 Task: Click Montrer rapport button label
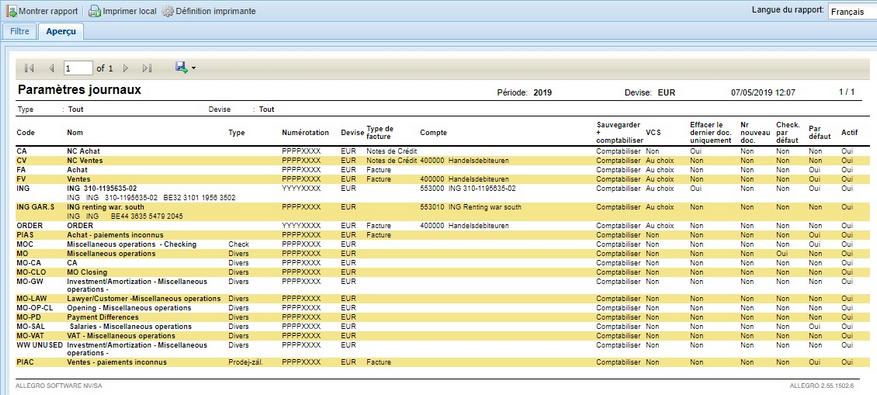(48, 11)
